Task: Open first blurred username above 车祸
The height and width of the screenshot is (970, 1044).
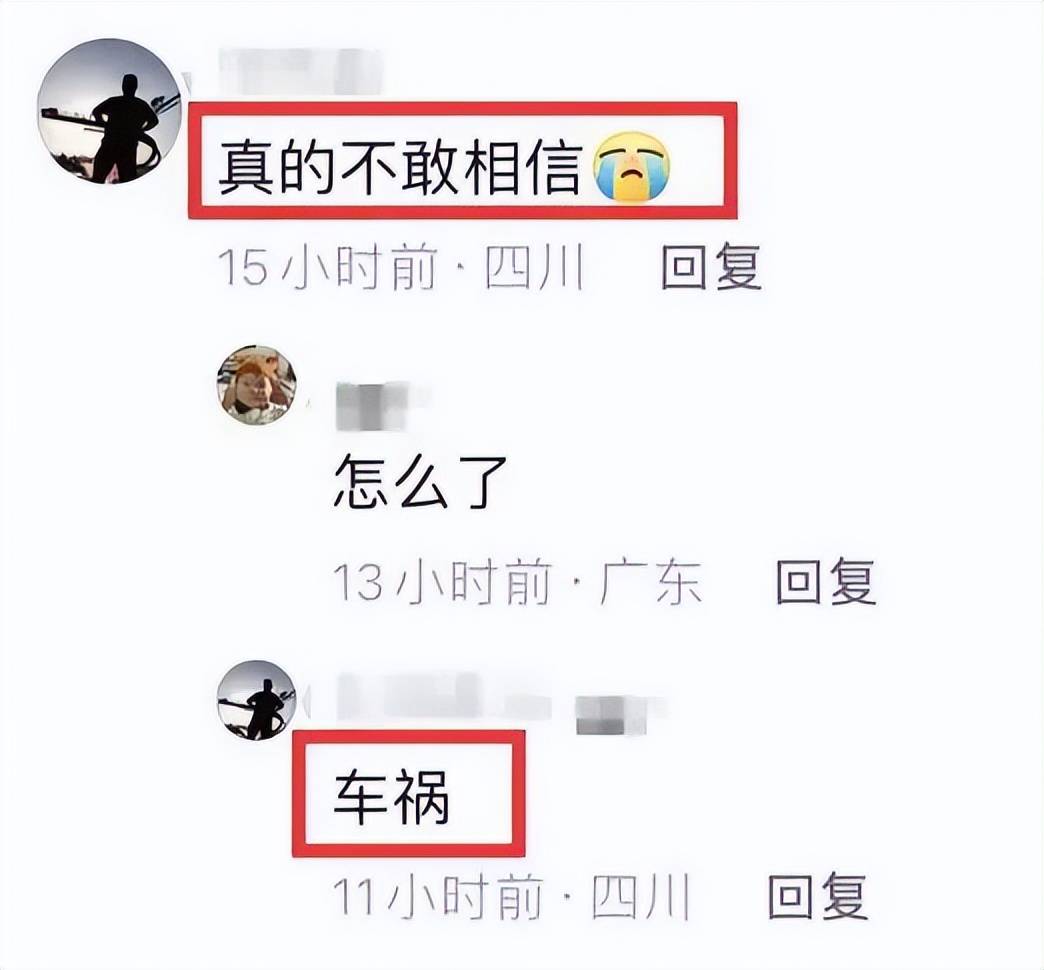Action: (443, 697)
